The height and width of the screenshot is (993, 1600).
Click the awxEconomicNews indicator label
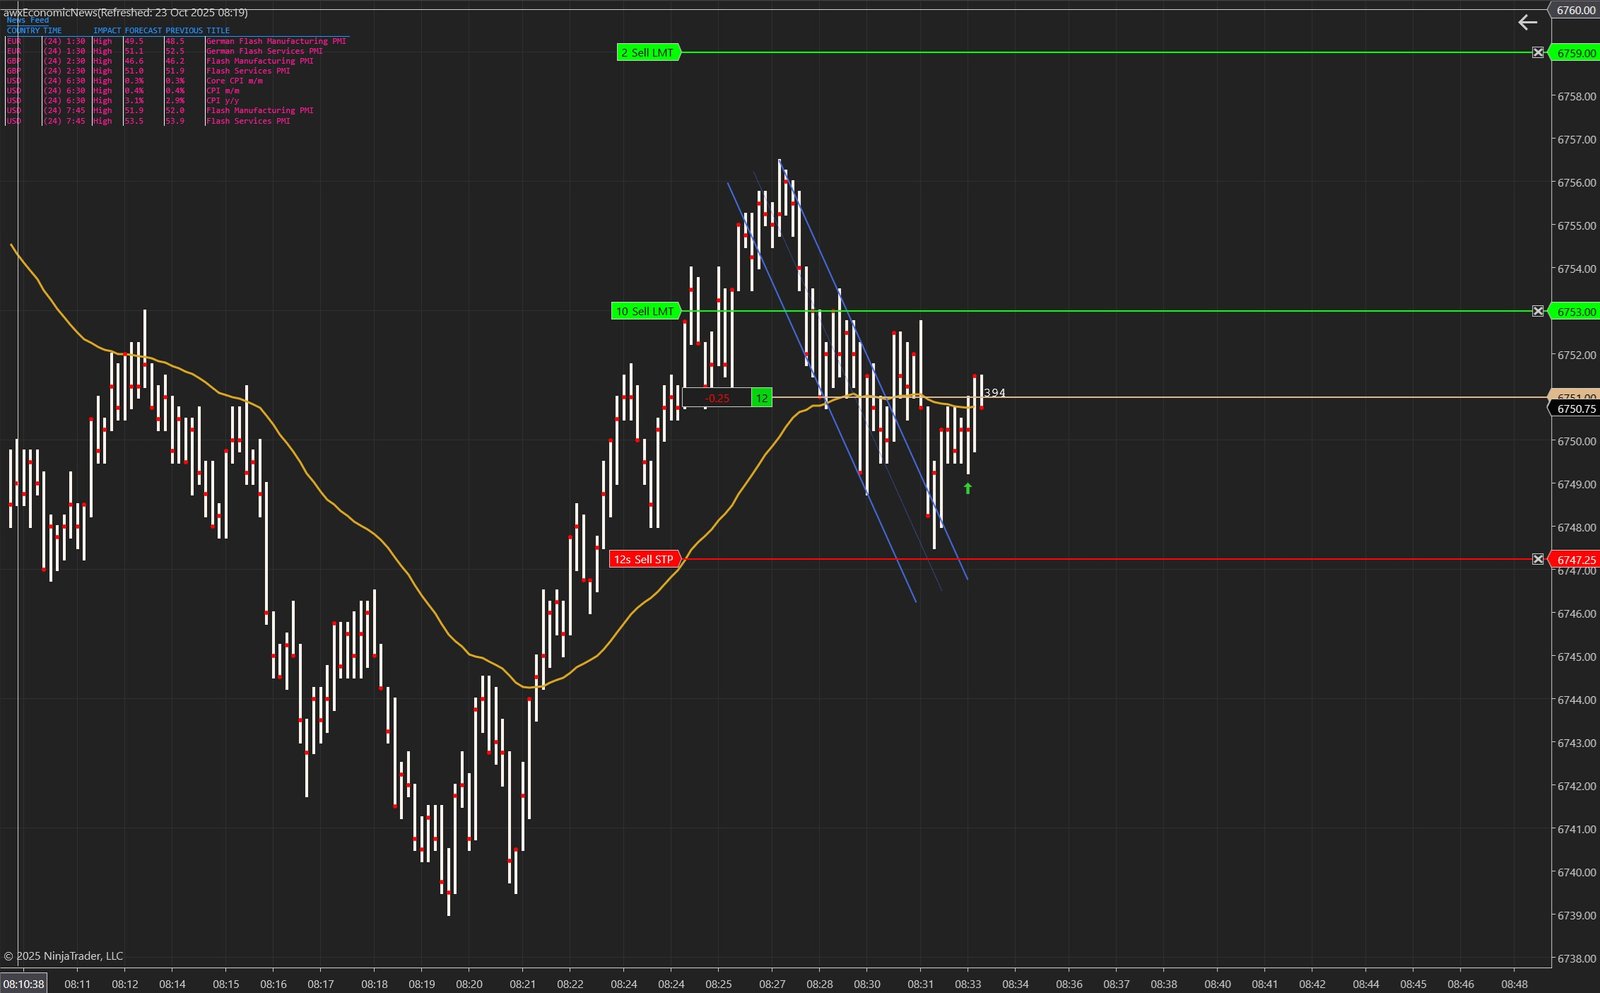pyautogui.click(x=125, y=12)
